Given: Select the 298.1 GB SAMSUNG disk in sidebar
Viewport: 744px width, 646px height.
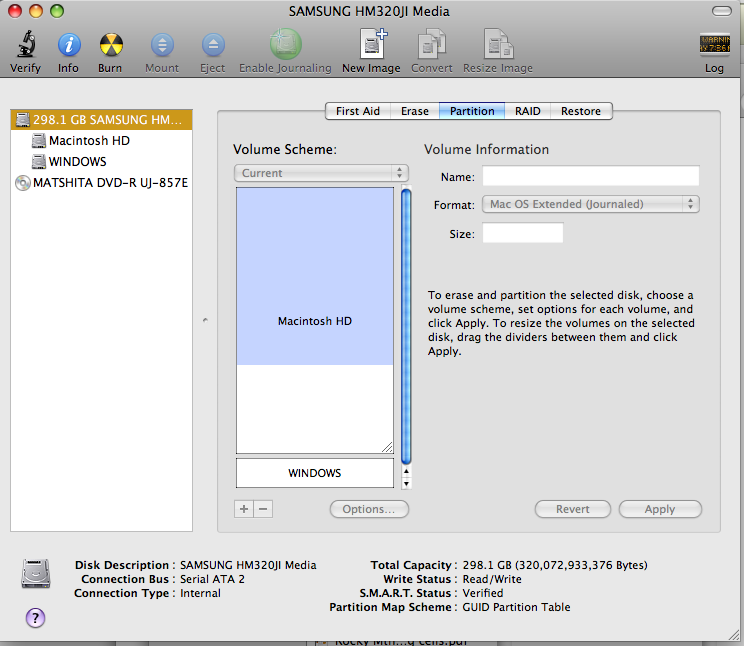Looking at the screenshot, I should (101, 120).
